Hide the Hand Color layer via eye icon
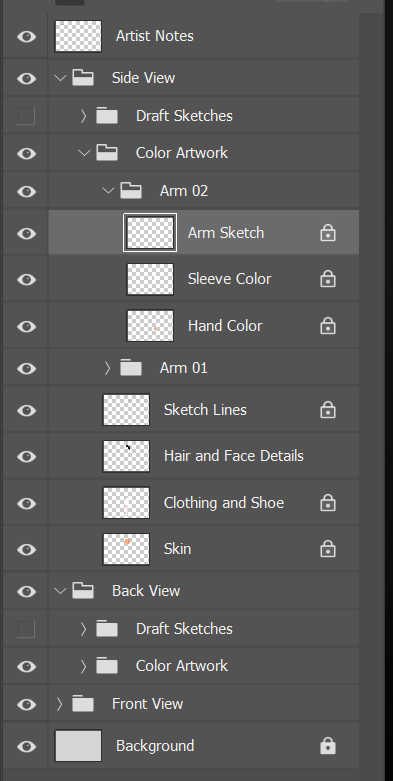 click(x=26, y=326)
